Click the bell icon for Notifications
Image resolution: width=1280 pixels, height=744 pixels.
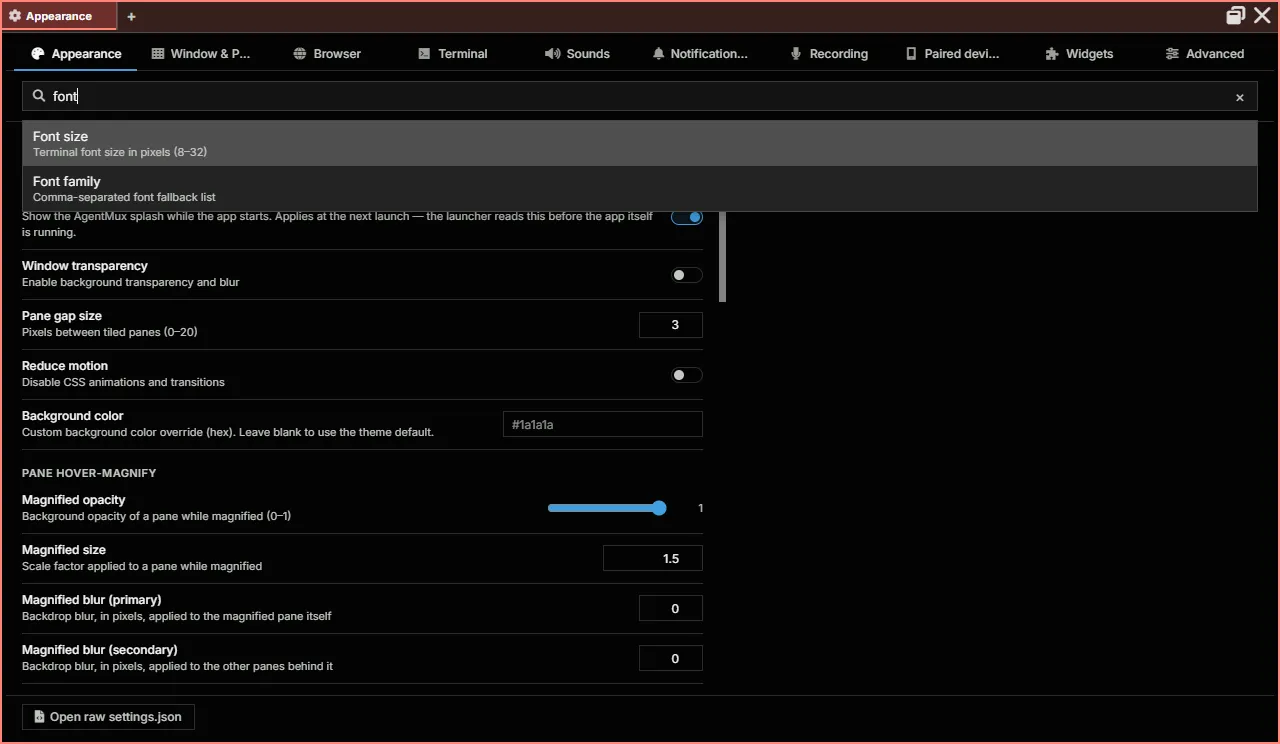click(658, 54)
